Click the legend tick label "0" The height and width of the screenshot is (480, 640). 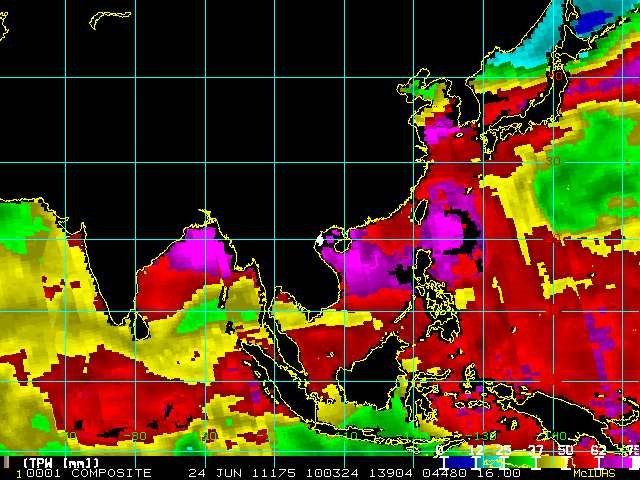point(439,450)
